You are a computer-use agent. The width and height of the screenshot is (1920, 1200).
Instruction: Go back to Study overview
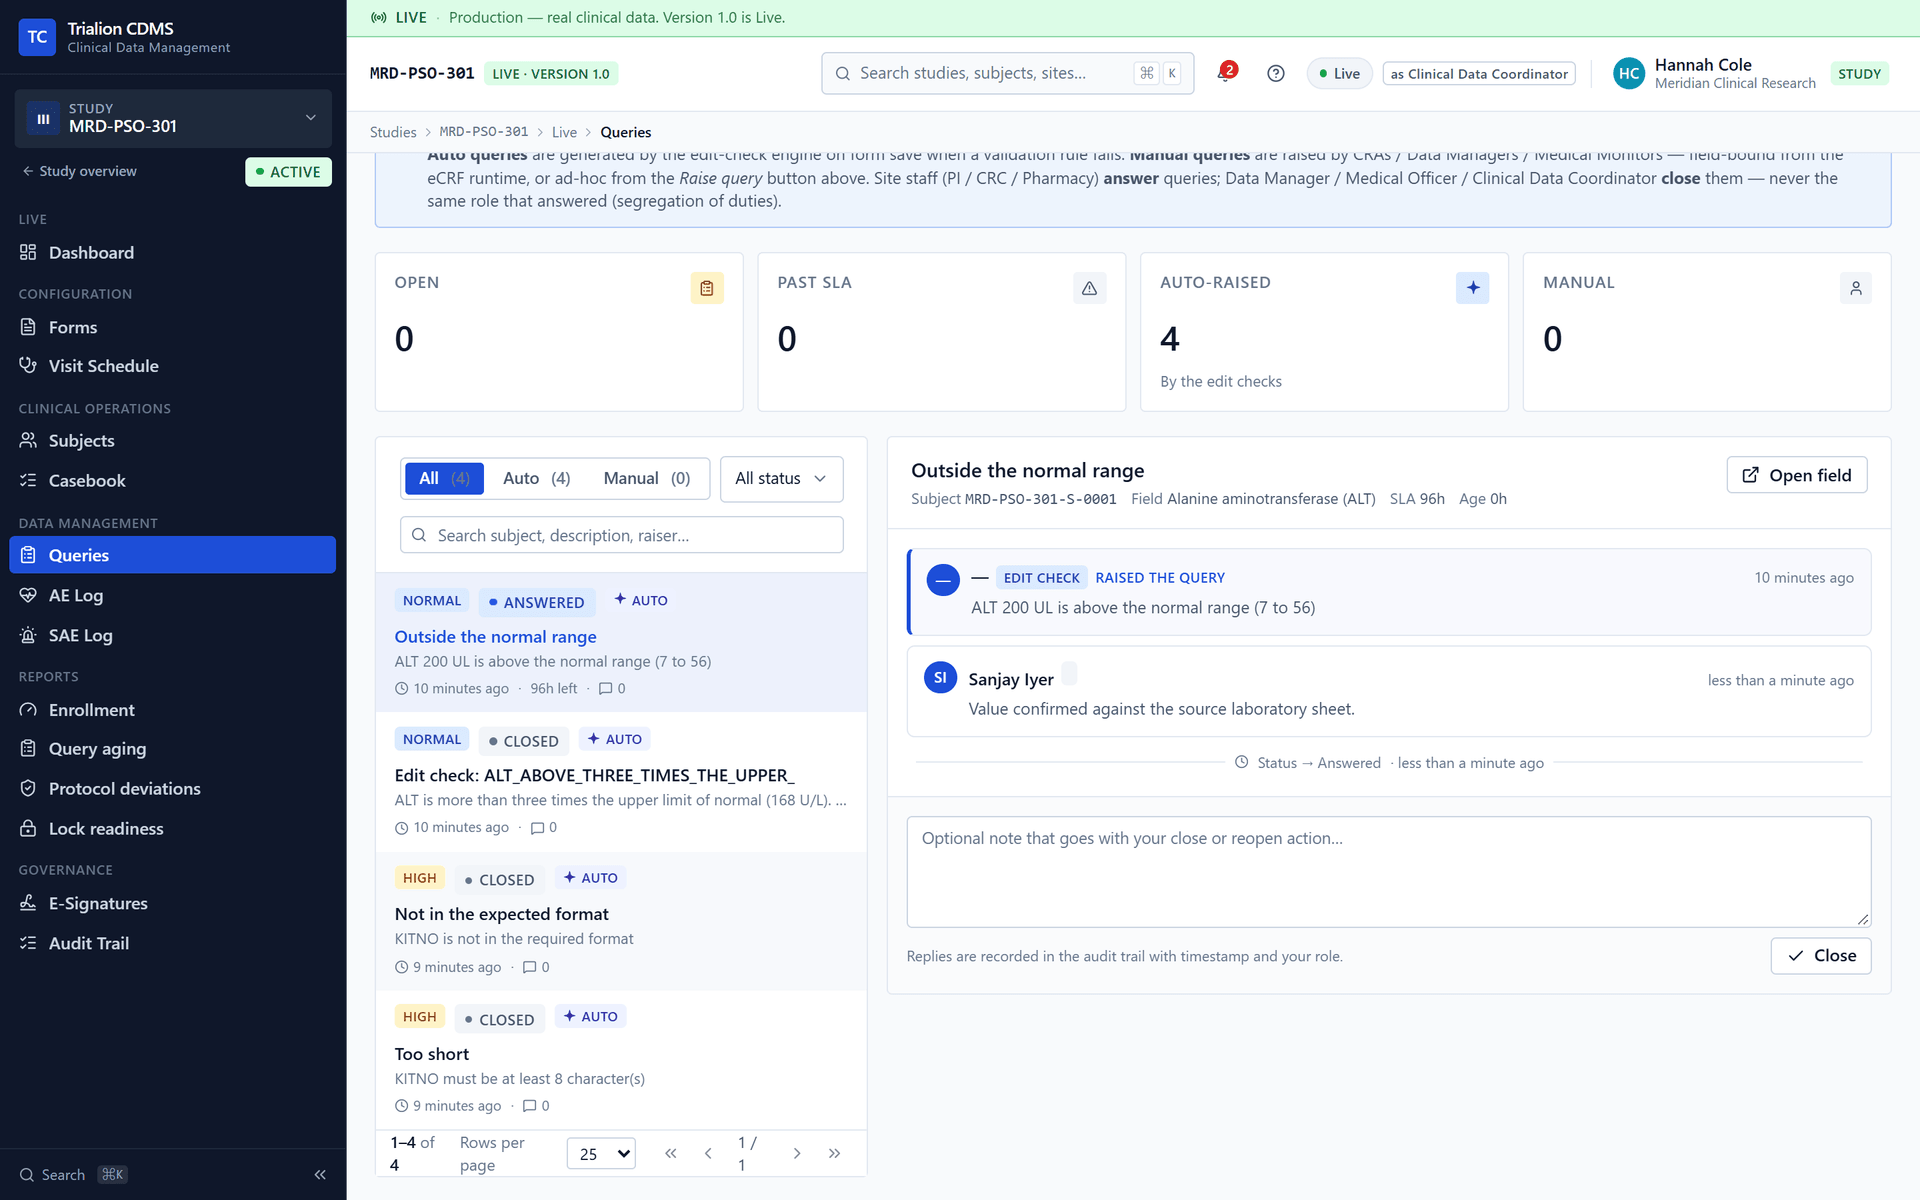(x=80, y=171)
